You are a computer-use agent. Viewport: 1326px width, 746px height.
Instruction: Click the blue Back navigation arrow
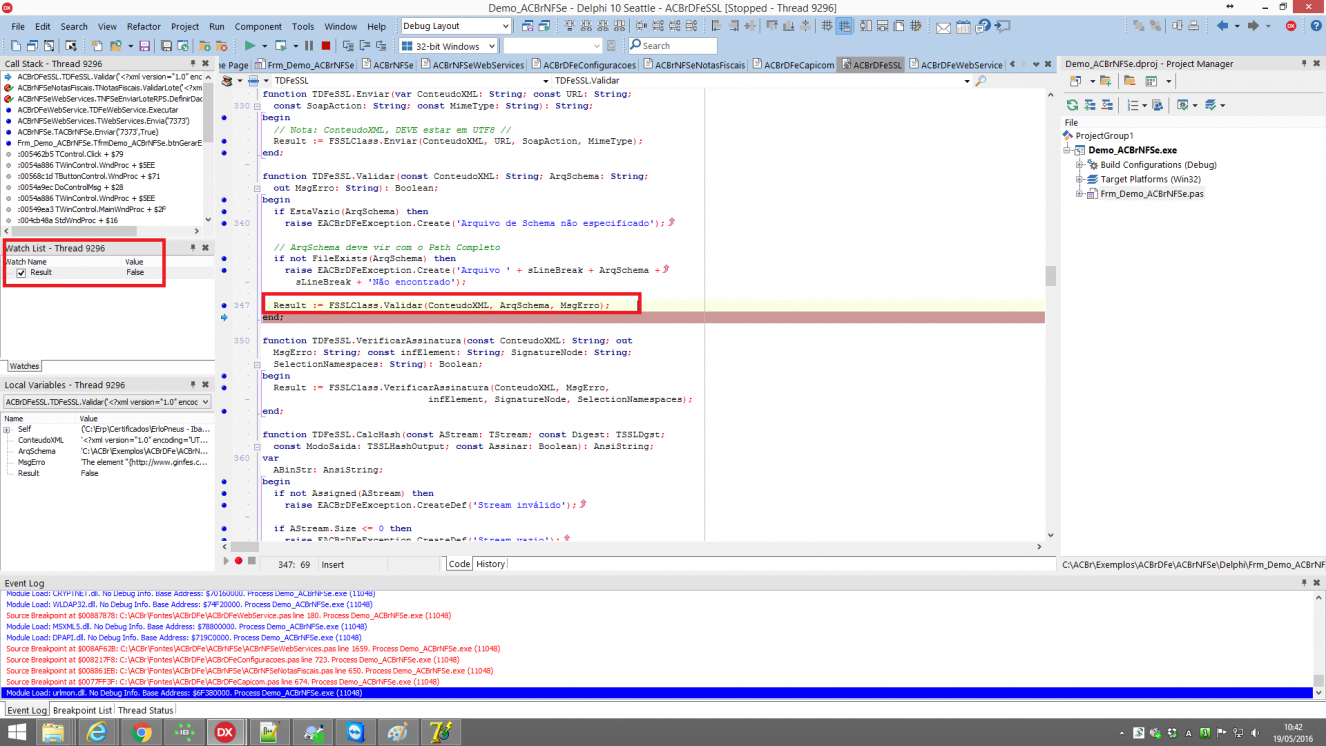(x=1222, y=26)
